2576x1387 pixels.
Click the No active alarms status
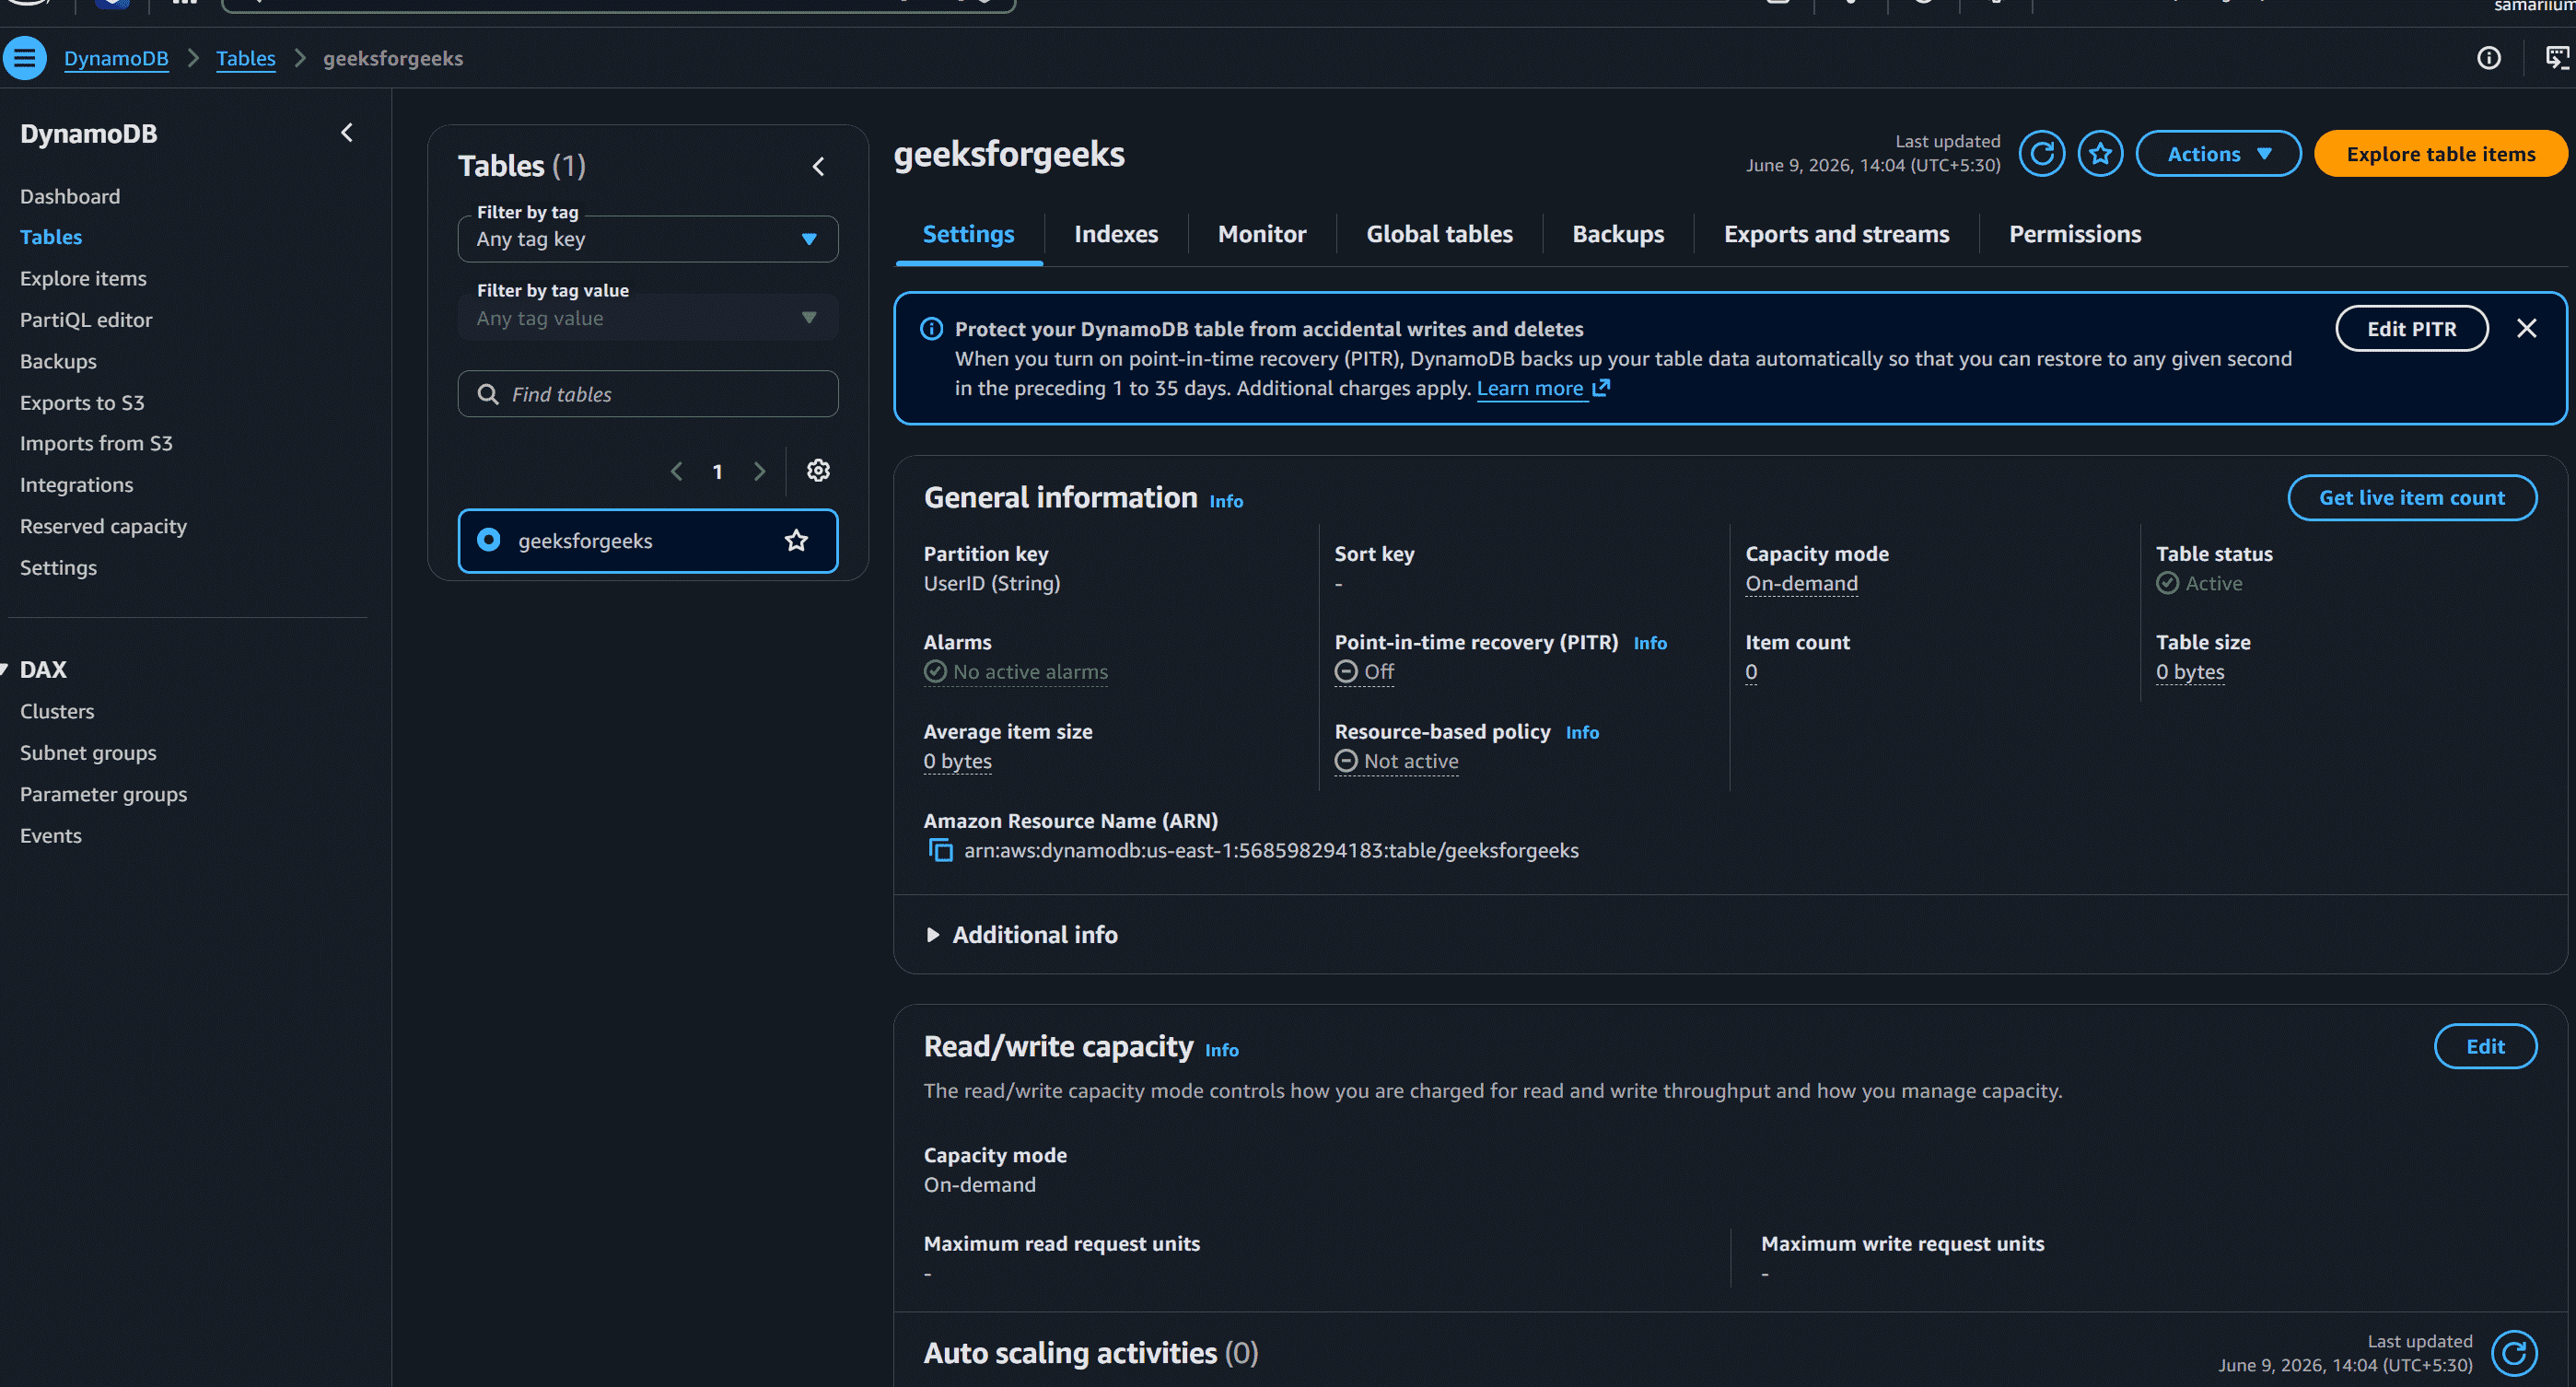point(1016,672)
